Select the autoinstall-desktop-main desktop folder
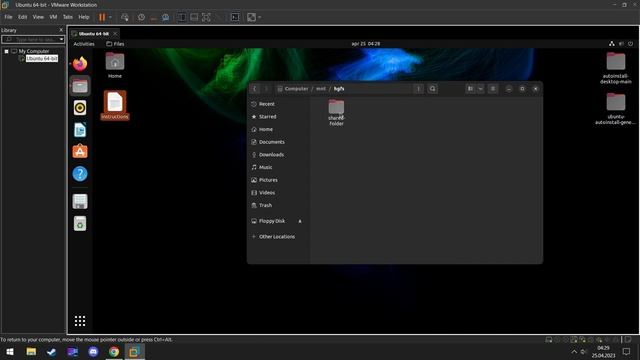The width and height of the screenshot is (640, 360). tap(616, 68)
